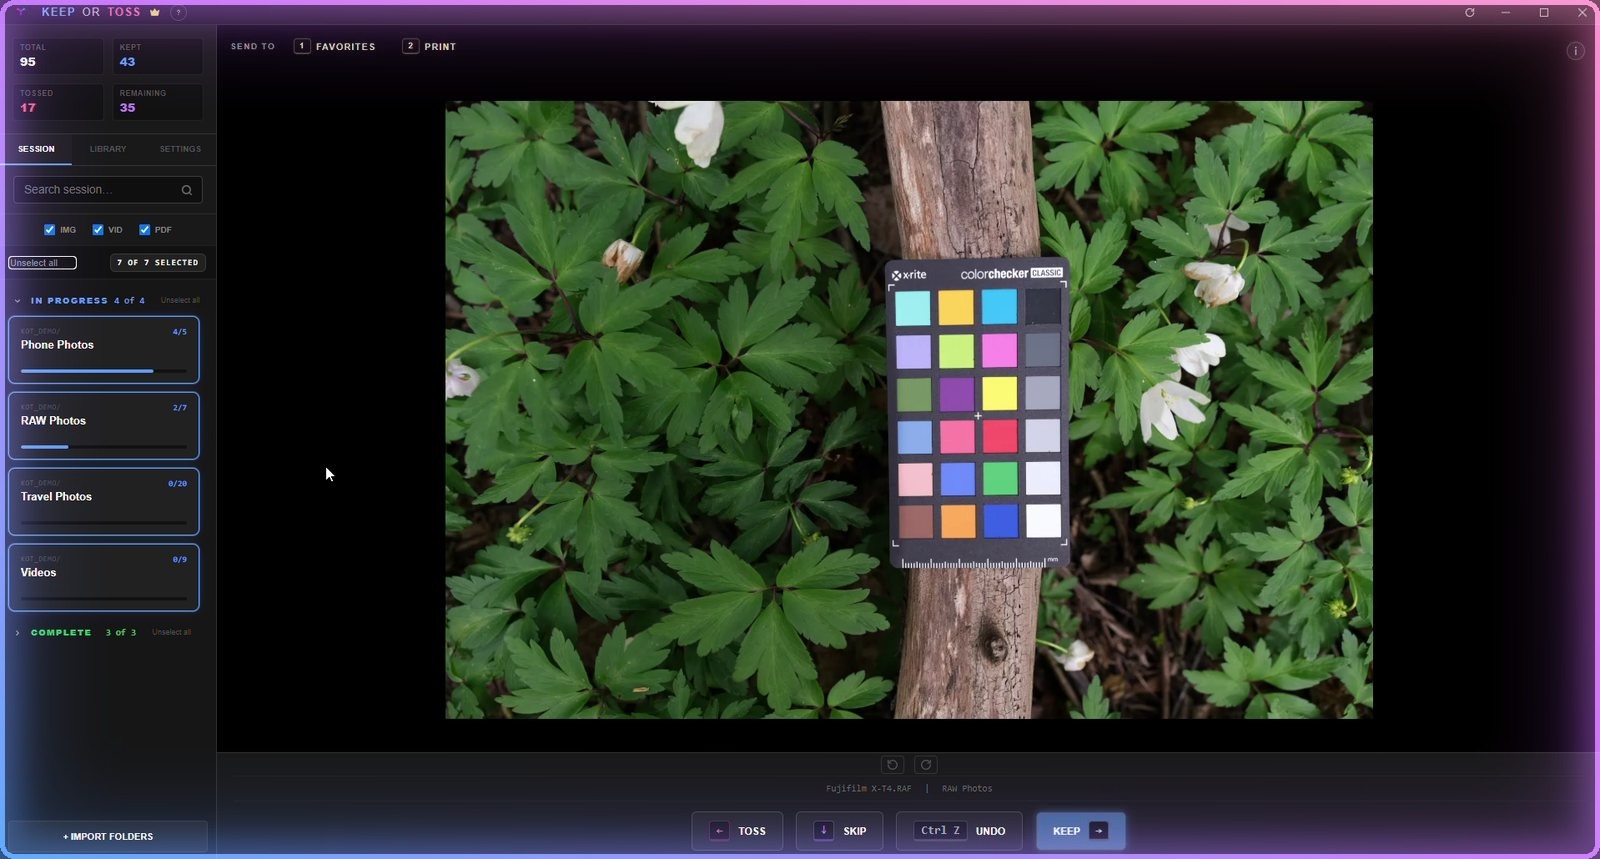Click the Total count stat card
Image resolution: width=1600 pixels, height=859 pixels.
tap(58, 56)
